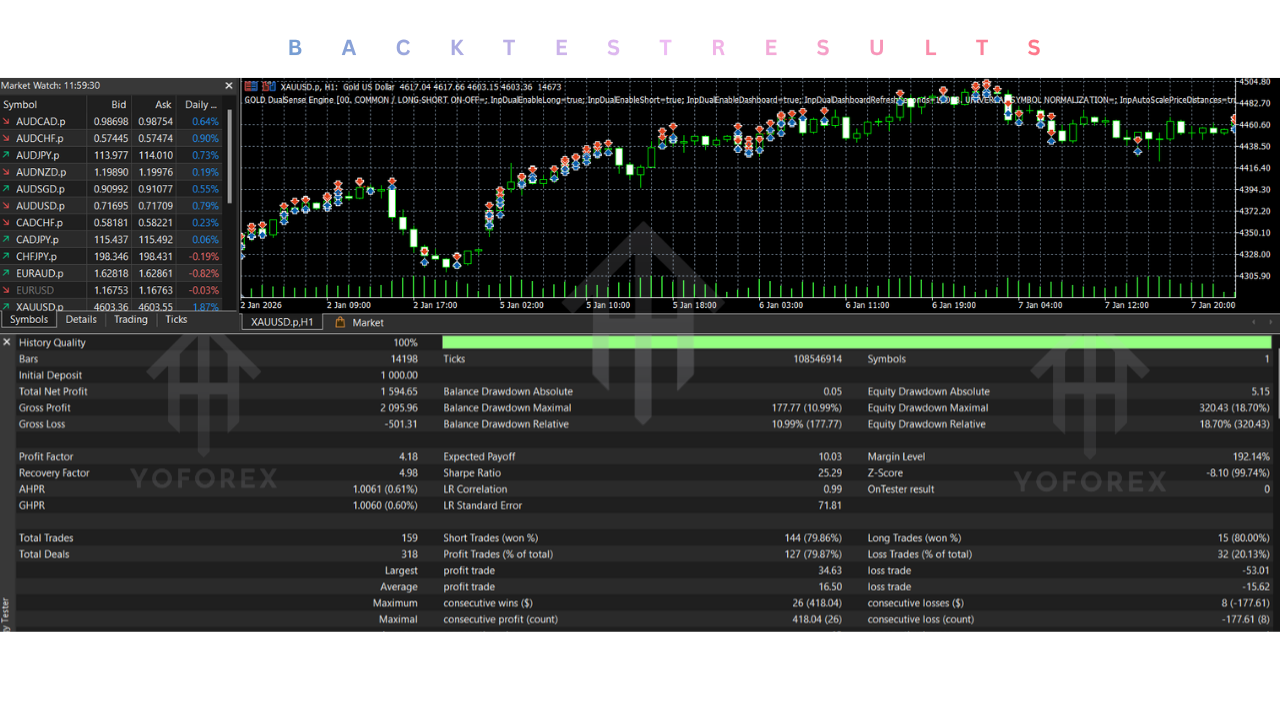Click the Sharpe Ratio value 25.29
The width and height of the screenshot is (1280, 720).
tap(829, 473)
